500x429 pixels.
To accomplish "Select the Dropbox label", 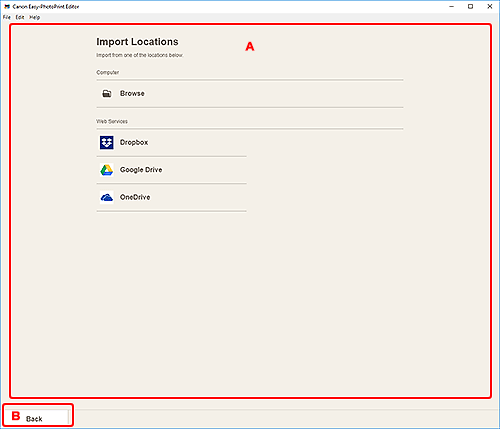I will (x=134, y=142).
